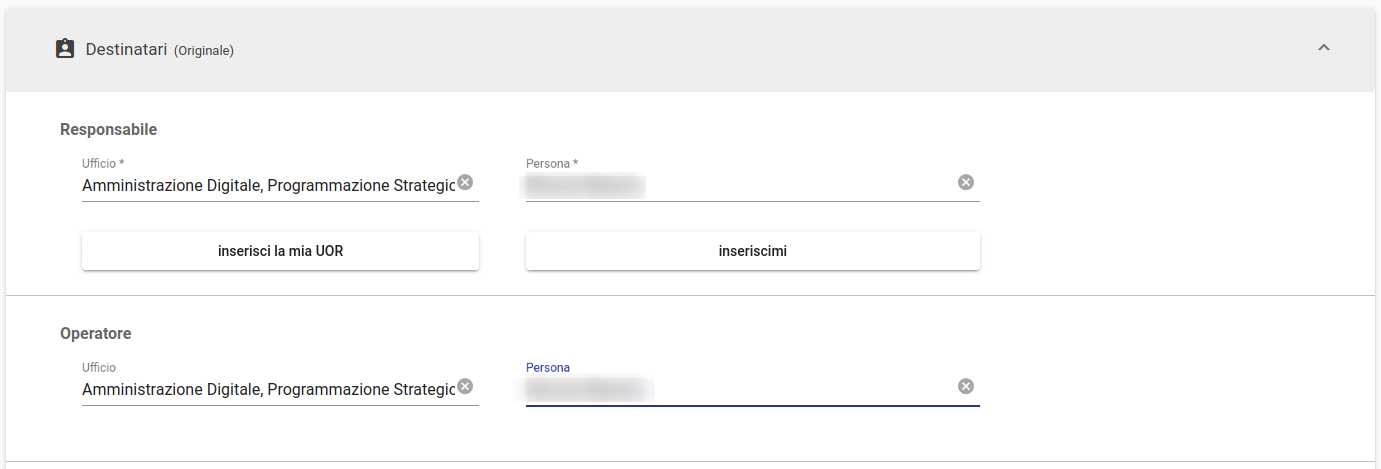This screenshot has width=1381, height=469.
Task: Clear the Operatore Ufficio field
Action: click(466, 387)
